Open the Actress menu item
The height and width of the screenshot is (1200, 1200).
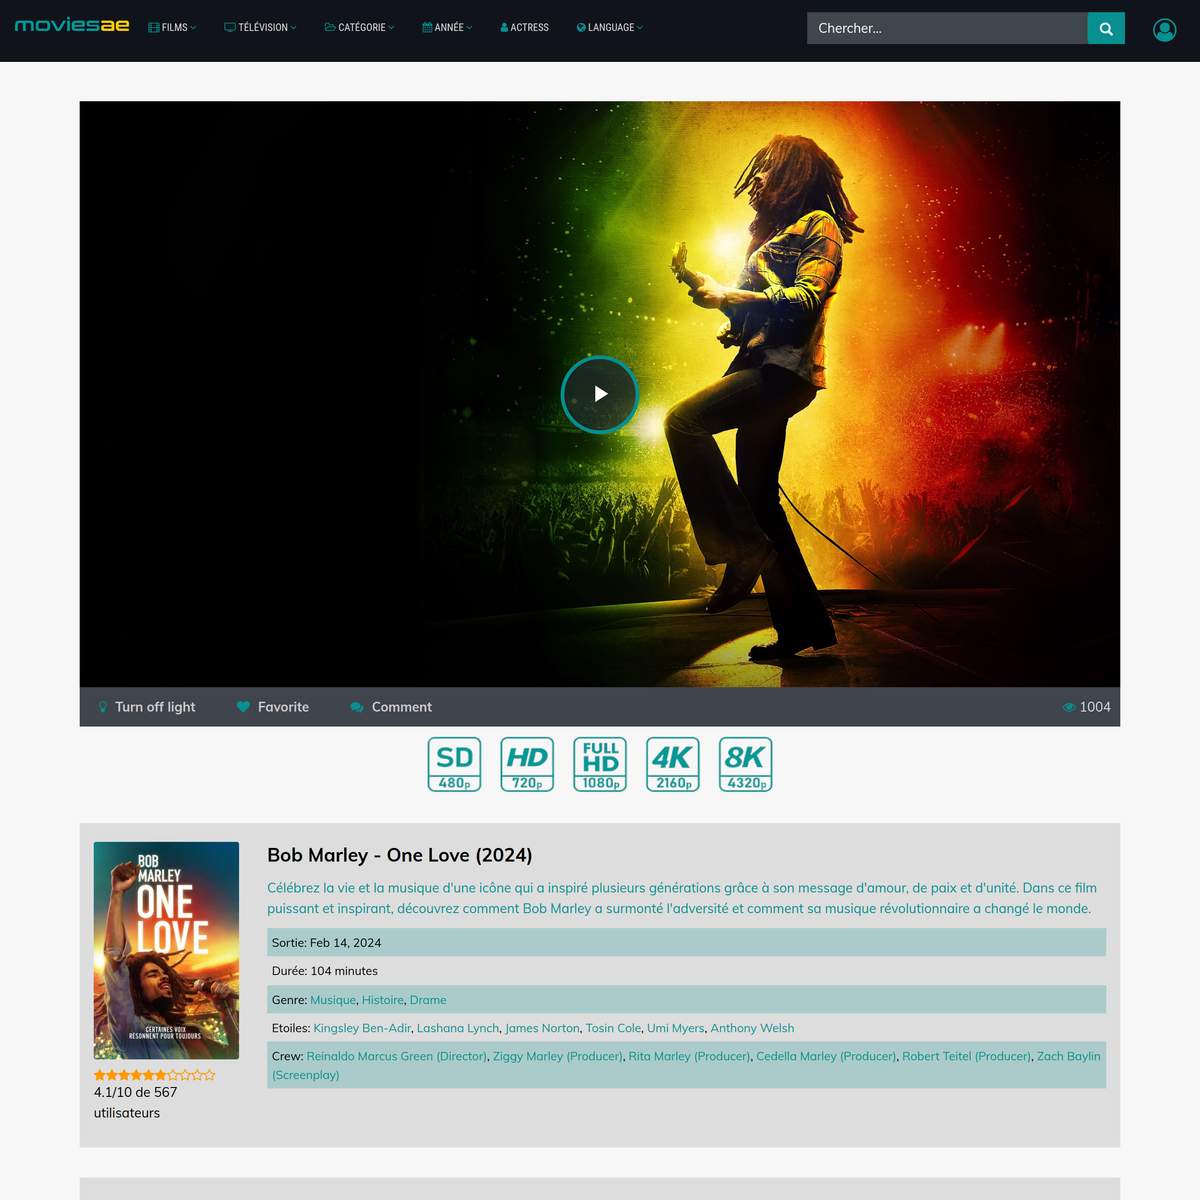[524, 28]
